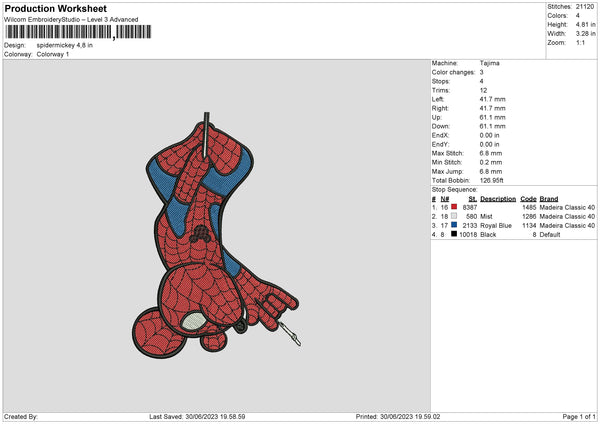Click the 'Created By:' footer label

click(21, 416)
